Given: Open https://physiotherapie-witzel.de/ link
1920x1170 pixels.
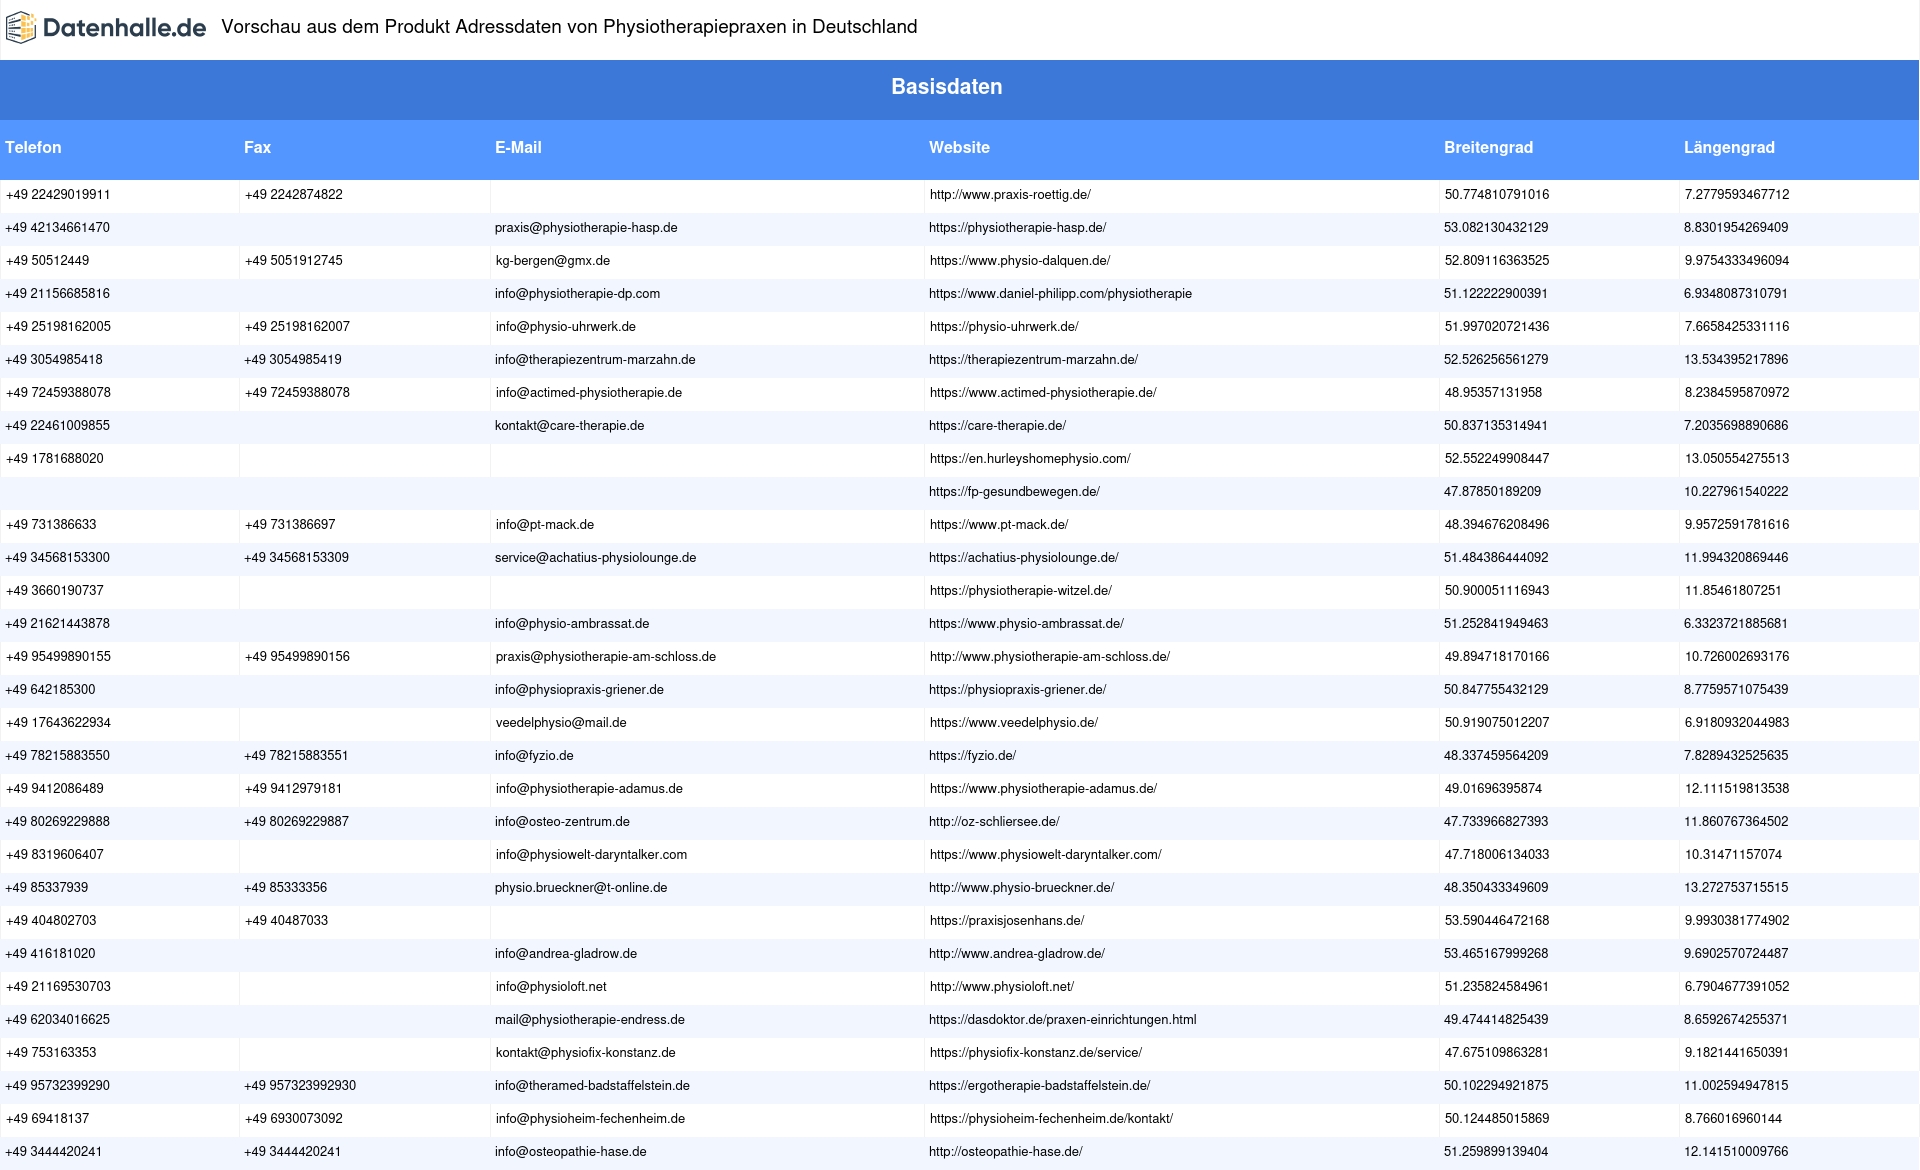Looking at the screenshot, I should (x=1021, y=591).
